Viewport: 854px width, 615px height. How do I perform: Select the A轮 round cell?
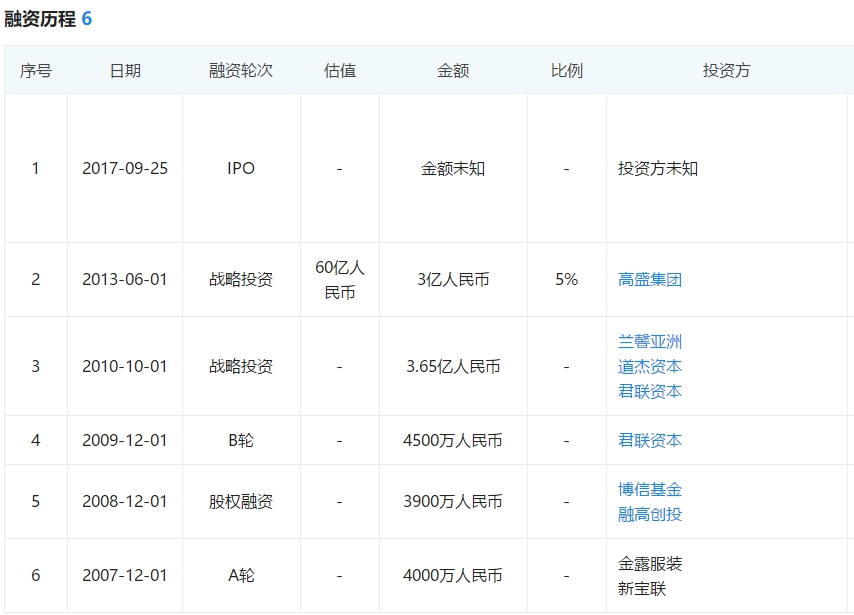click(241, 575)
